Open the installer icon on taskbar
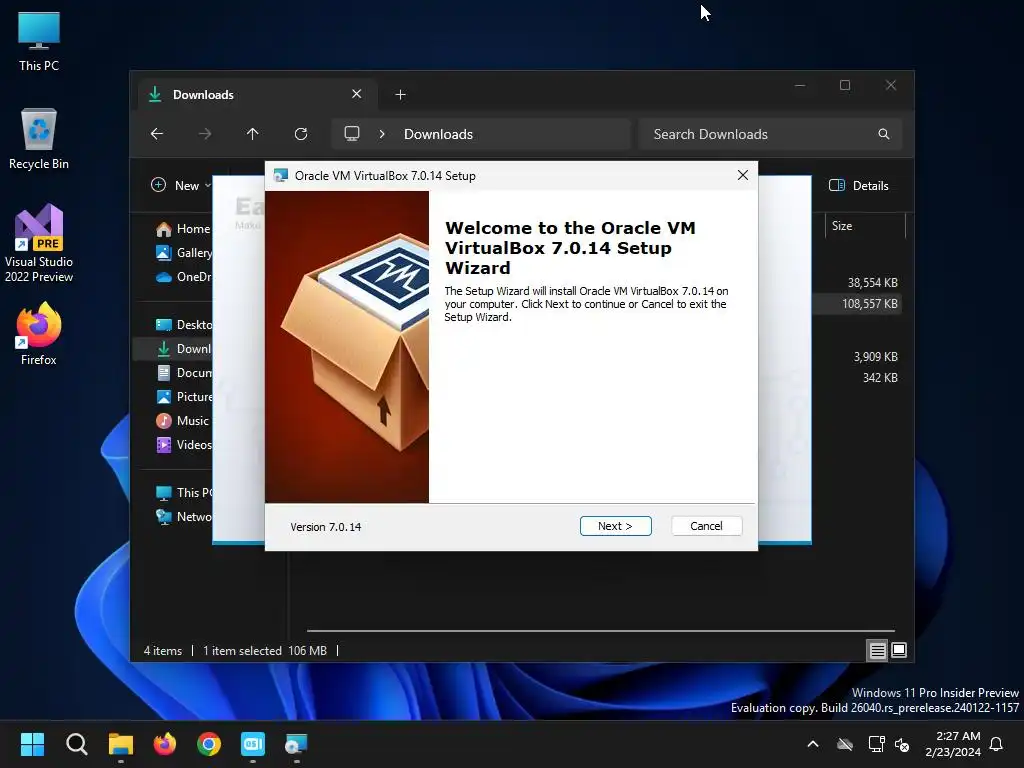The width and height of the screenshot is (1024, 768). coord(296,744)
